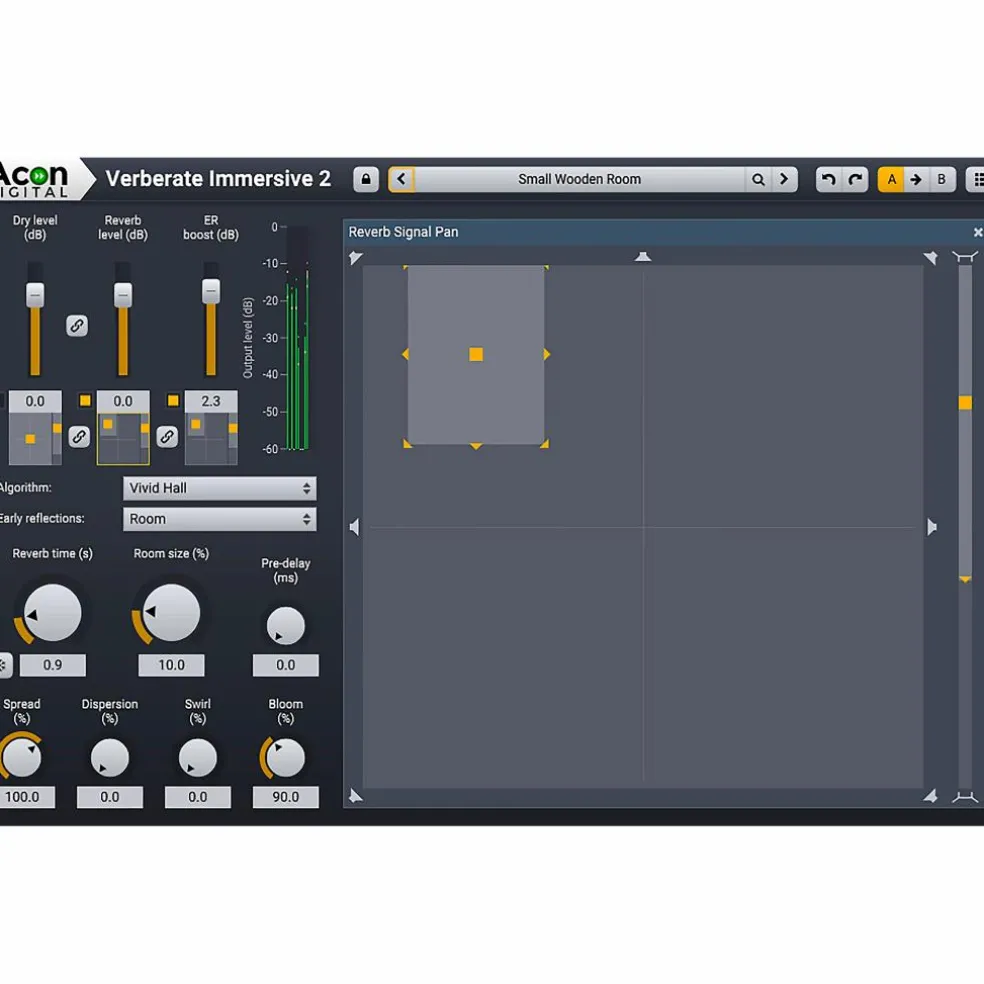The height and width of the screenshot is (984, 984).
Task: Link the Dry and Reverb level faders
Action: coord(77,326)
